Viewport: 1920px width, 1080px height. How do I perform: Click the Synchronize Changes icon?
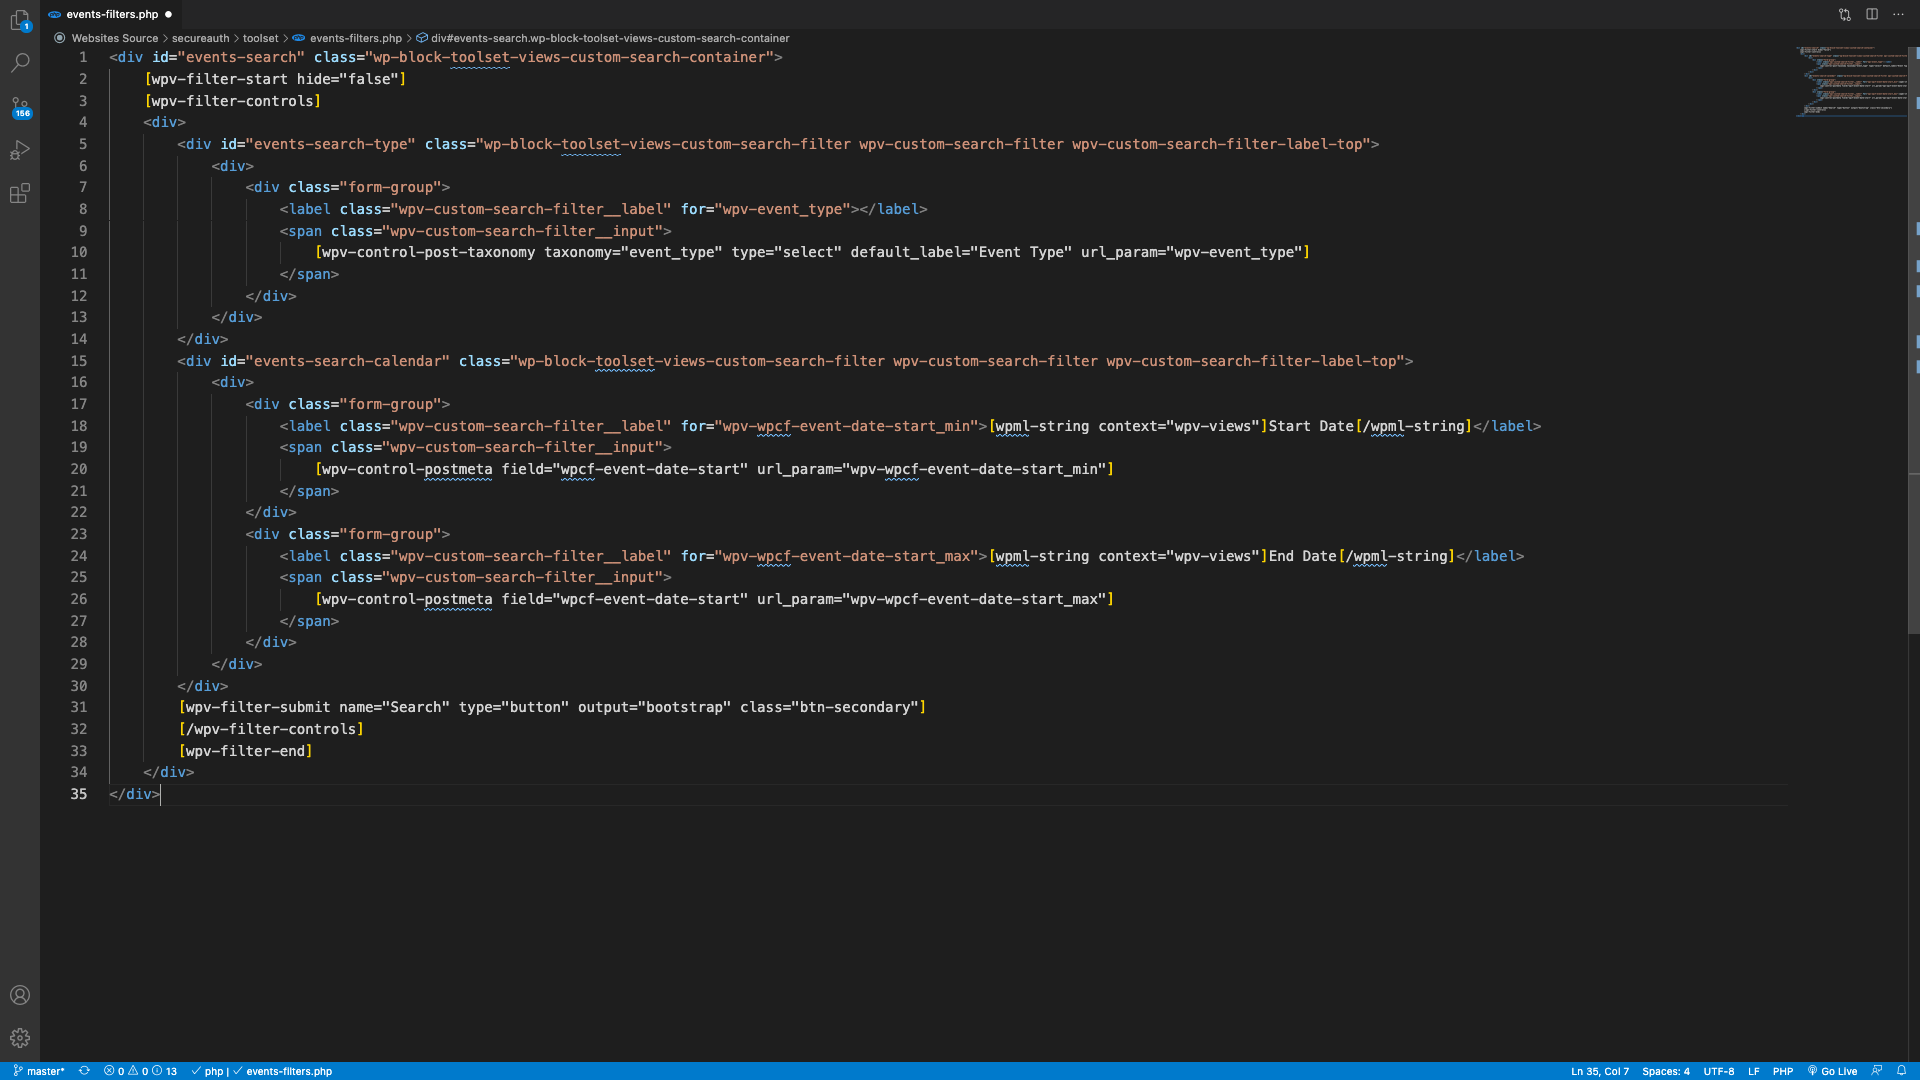click(84, 1071)
